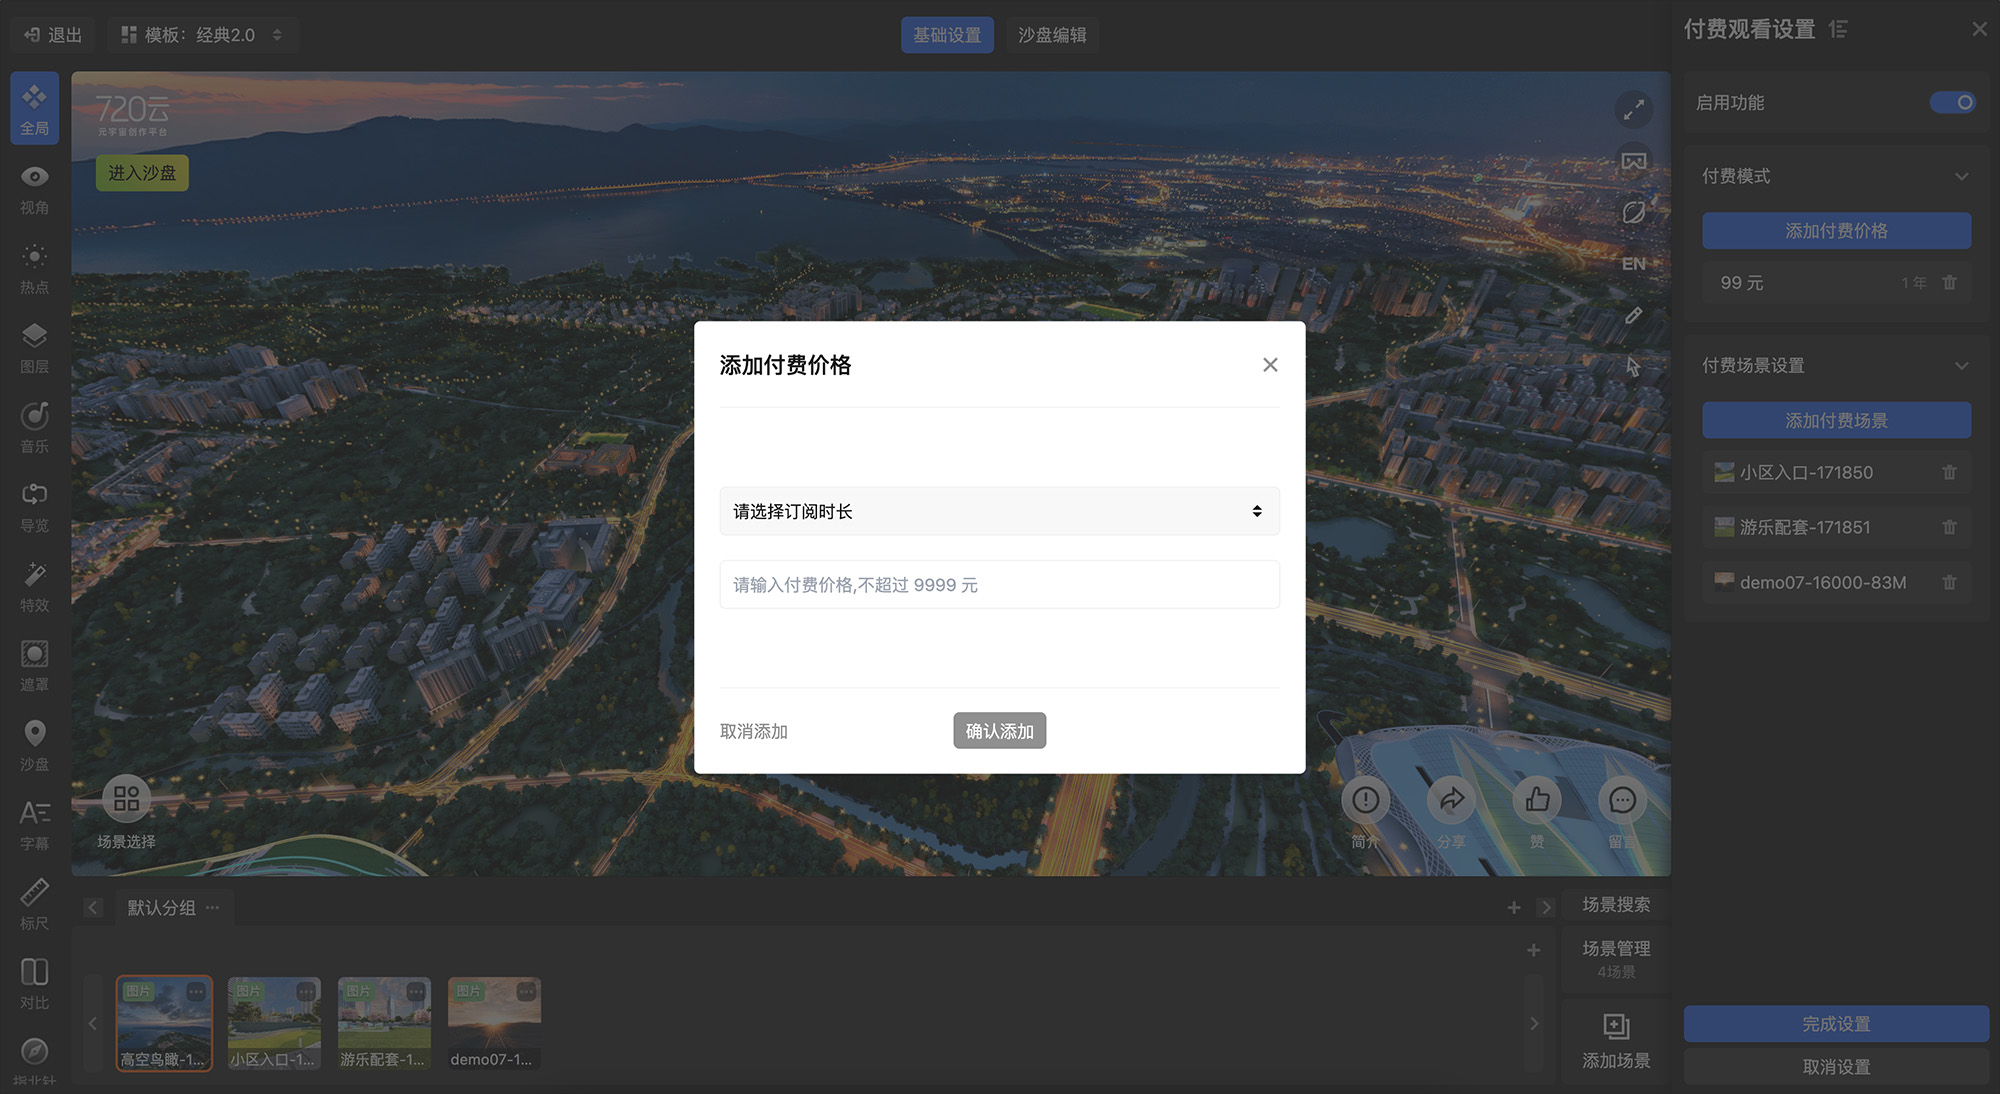Remove 游乐配套-171851 from paid scenes
The height and width of the screenshot is (1094, 2000).
tap(1949, 527)
